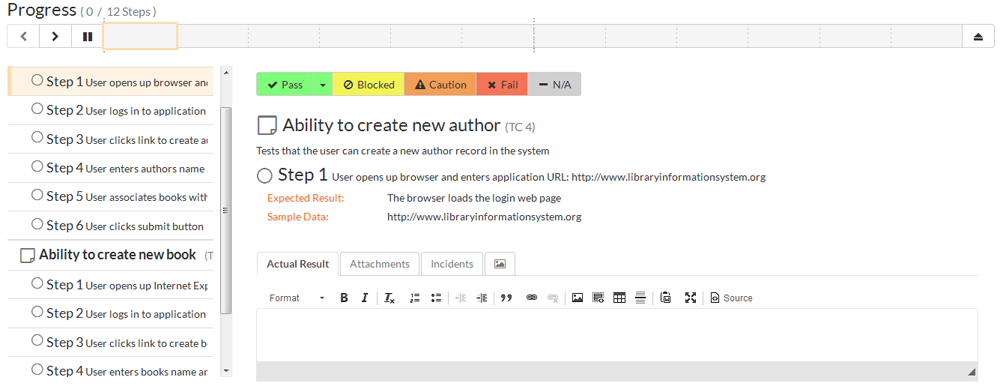The width and height of the screenshot is (1000, 392).
Task: Insert a table in the editor
Action: [619, 298]
